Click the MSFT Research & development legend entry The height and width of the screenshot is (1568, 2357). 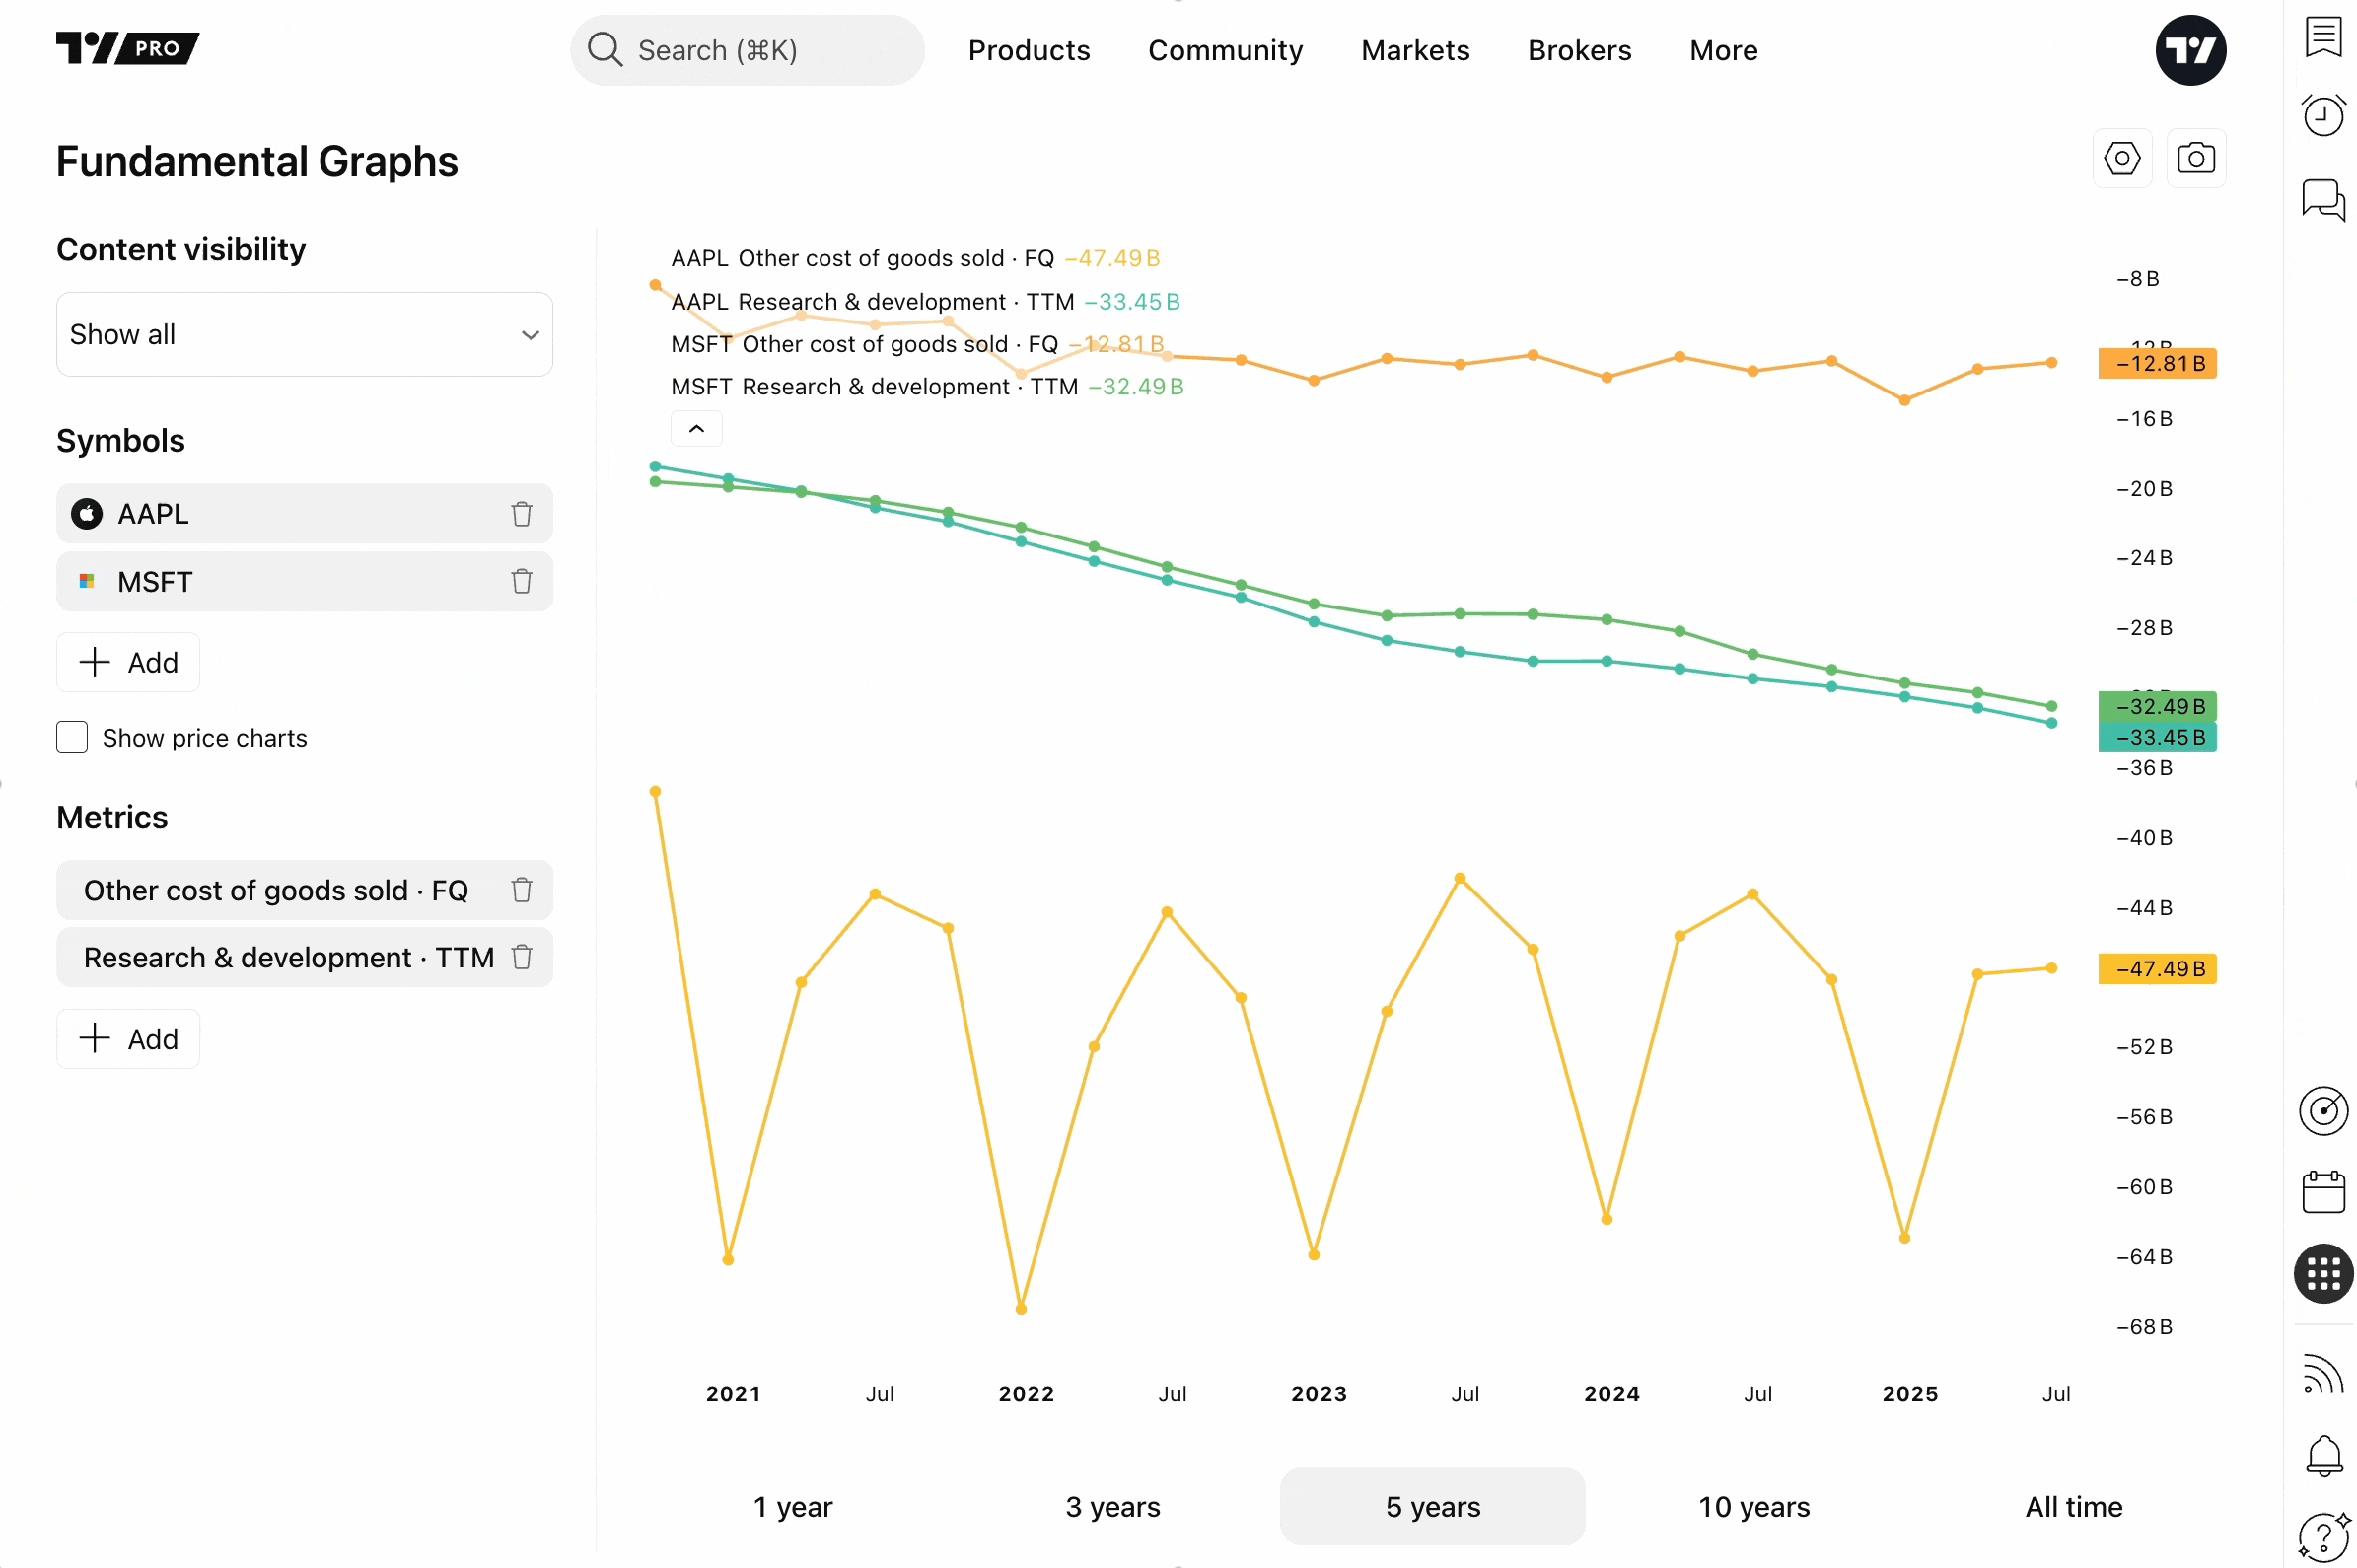(927, 386)
